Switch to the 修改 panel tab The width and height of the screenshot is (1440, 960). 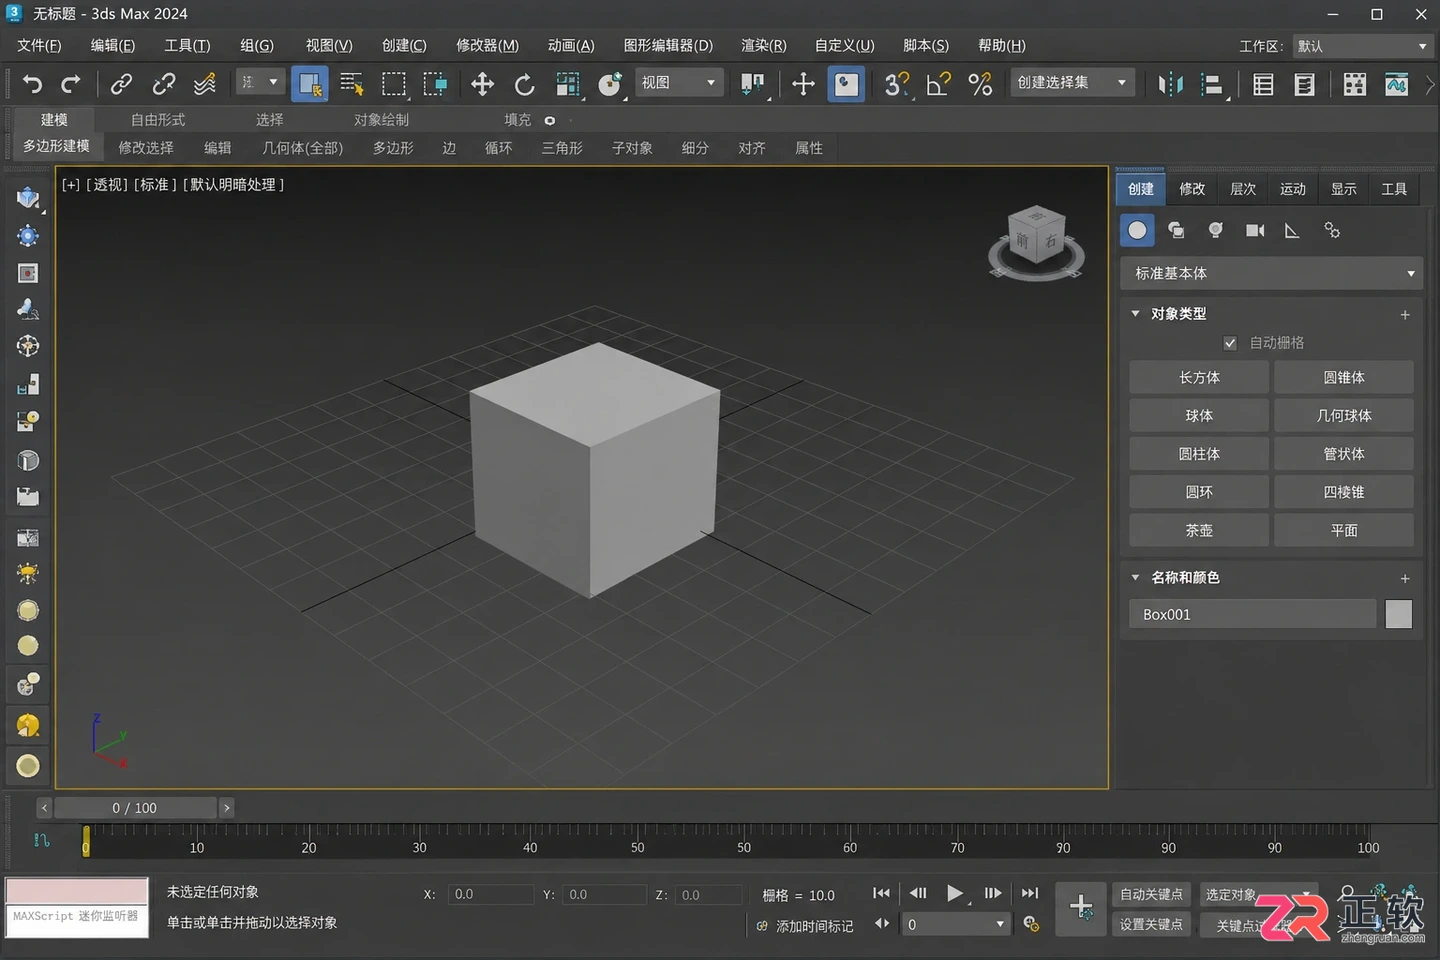click(1192, 189)
